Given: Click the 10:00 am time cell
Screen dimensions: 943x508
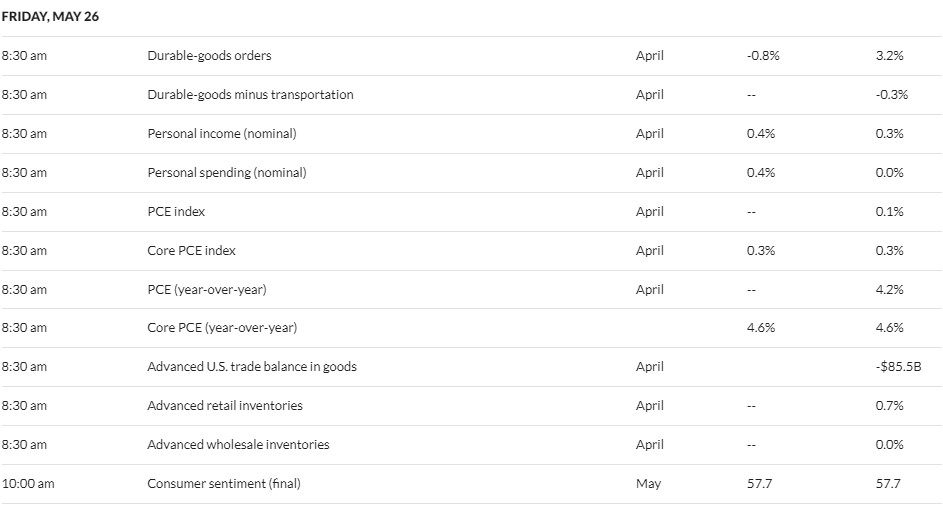Looking at the screenshot, I should [x=28, y=484].
